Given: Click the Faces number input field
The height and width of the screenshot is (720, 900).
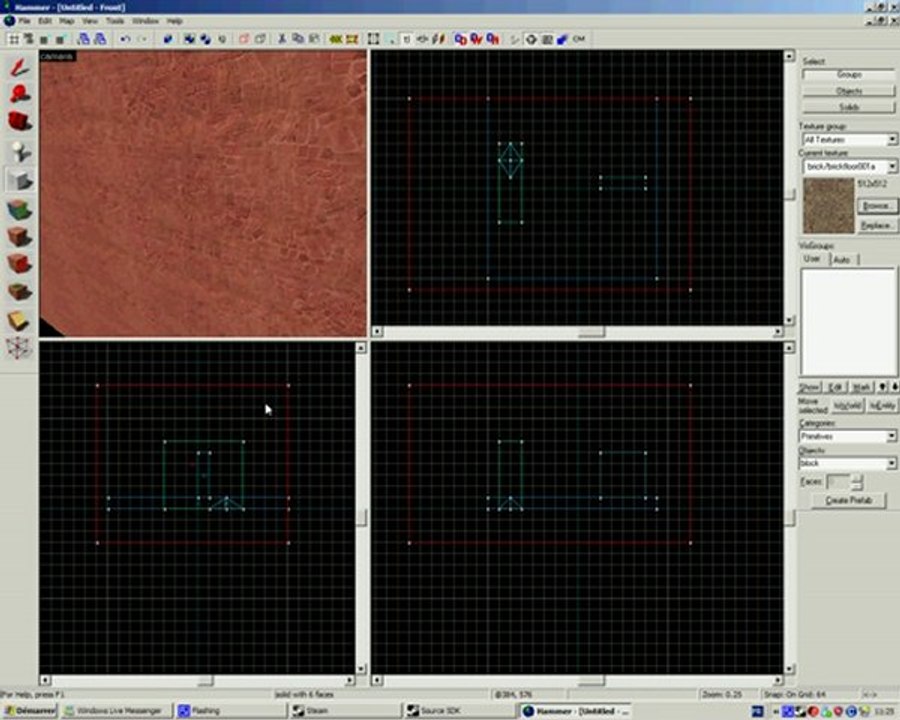Looking at the screenshot, I should coord(838,482).
